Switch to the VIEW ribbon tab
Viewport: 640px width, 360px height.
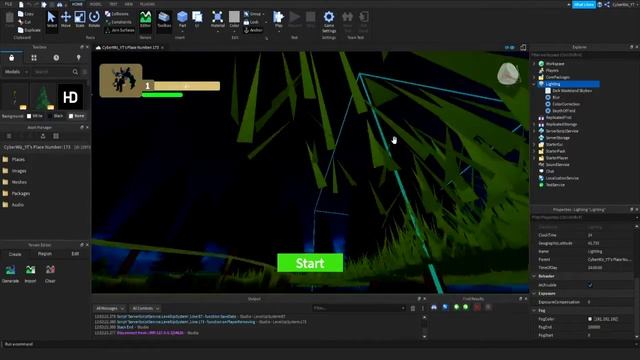pos(129,4)
